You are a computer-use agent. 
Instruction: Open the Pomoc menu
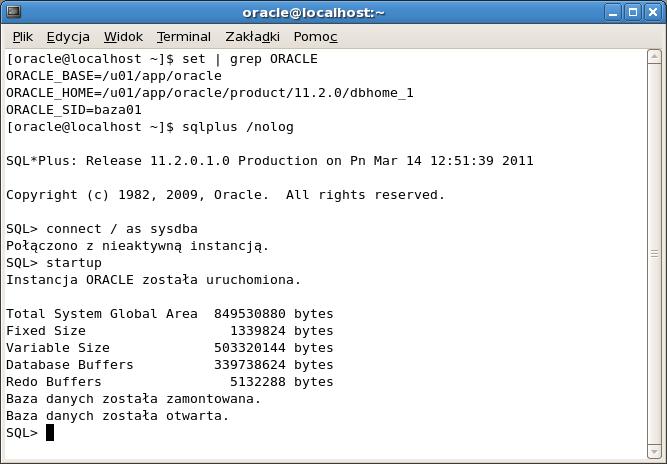click(x=316, y=37)
